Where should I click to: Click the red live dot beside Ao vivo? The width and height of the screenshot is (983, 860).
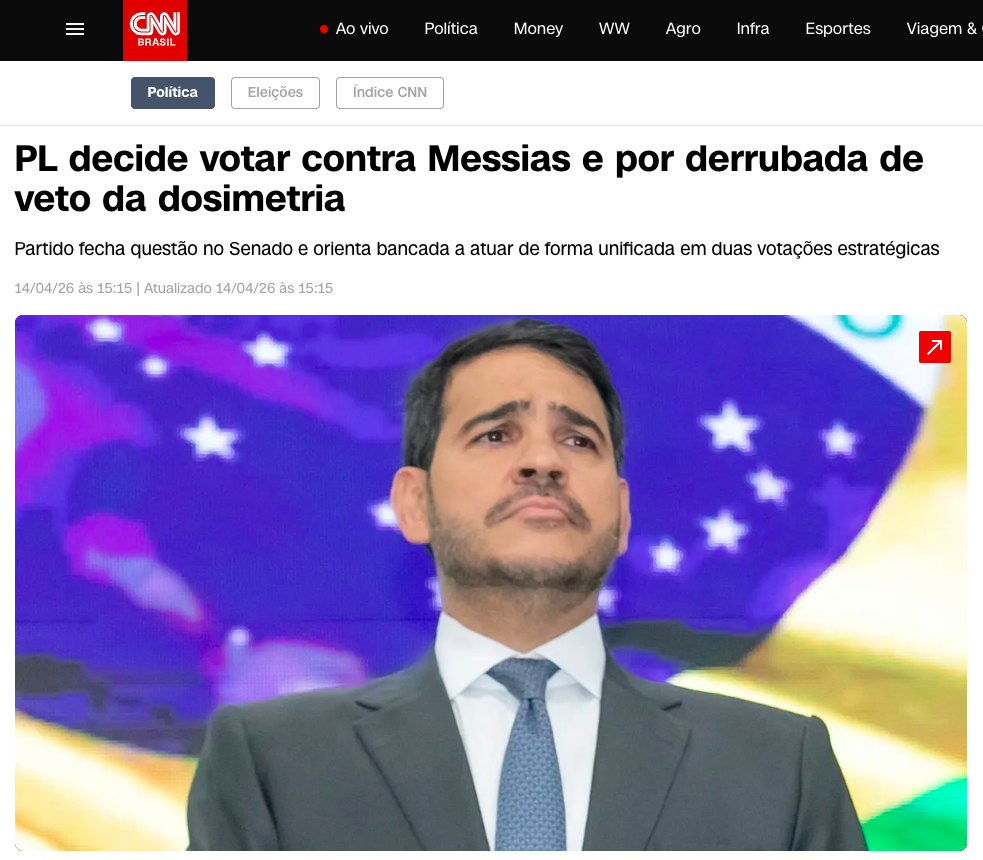324,29
